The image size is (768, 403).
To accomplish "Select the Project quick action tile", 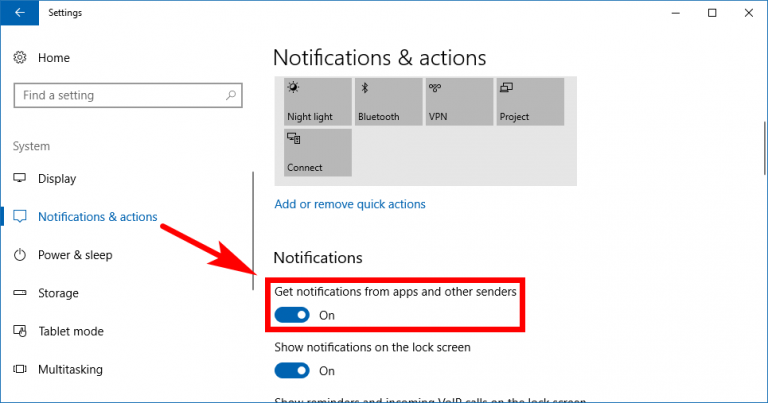I will point(530,102).
